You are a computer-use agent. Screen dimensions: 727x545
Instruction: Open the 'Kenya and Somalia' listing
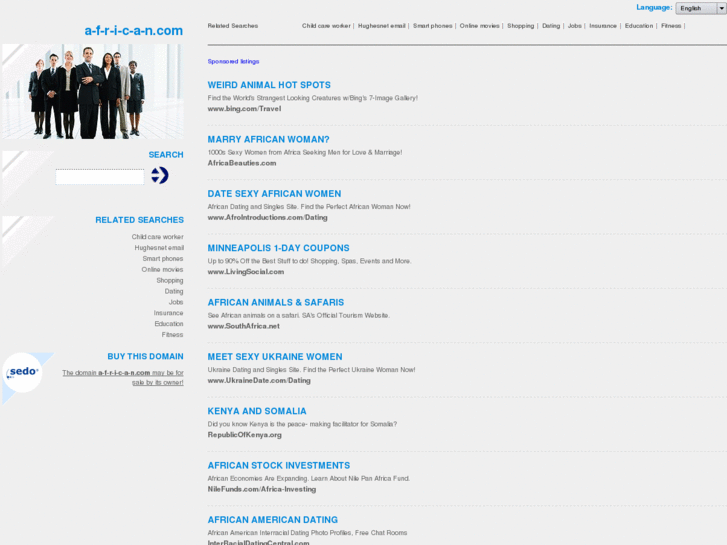(257, 410)
